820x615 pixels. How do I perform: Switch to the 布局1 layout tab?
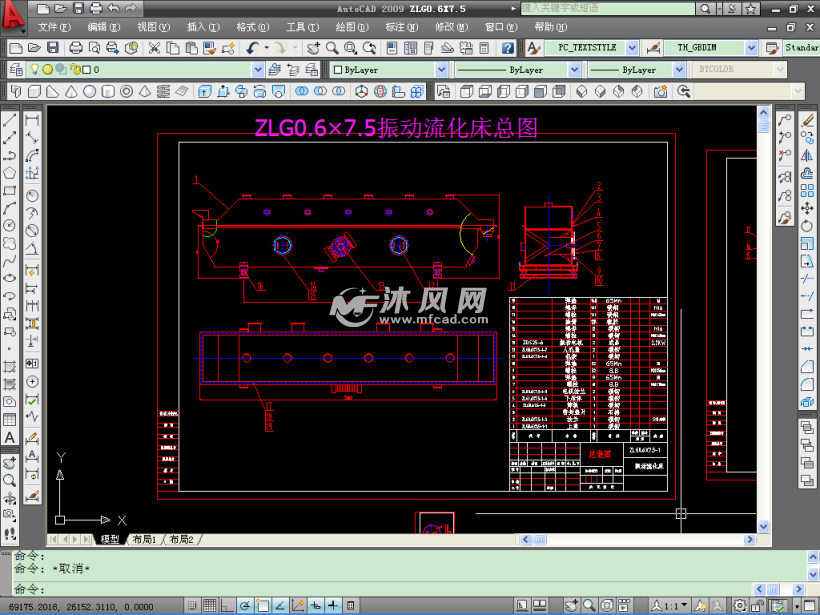tap(145, 539)
